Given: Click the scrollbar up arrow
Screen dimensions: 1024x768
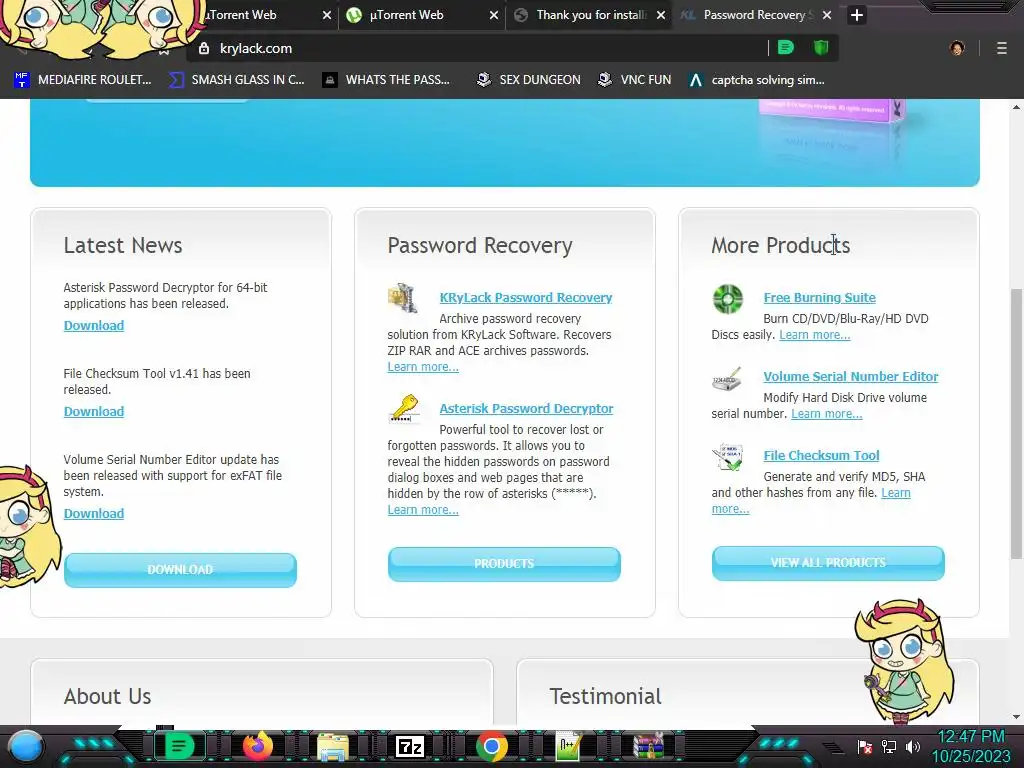Looking at the screenshot, I should pos(1016,106).
